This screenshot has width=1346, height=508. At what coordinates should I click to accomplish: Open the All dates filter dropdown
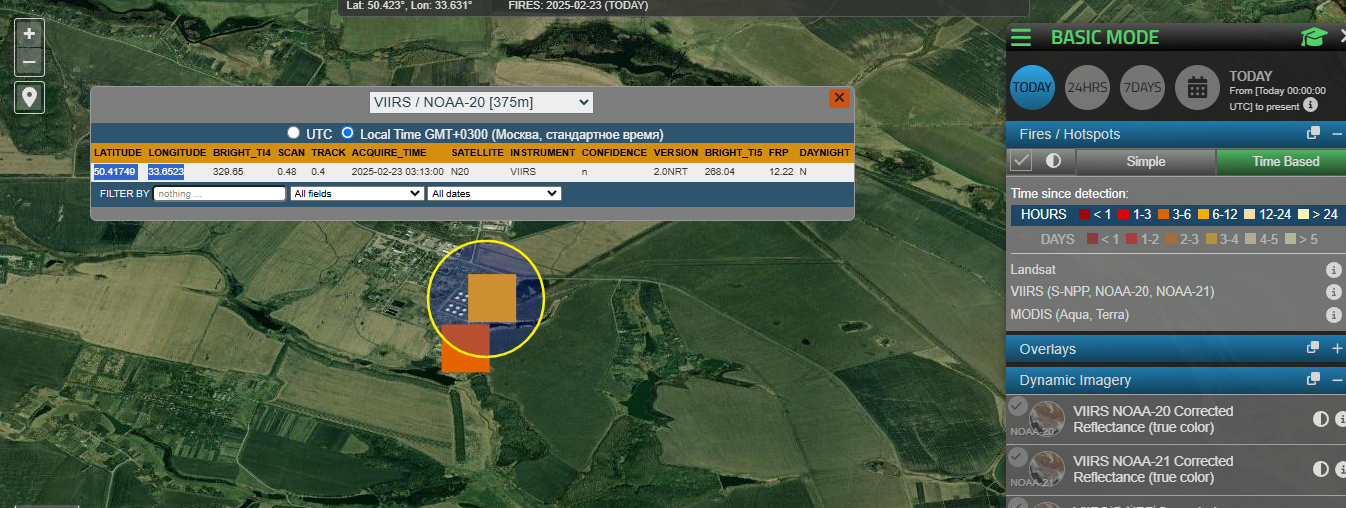coord(494,193)
